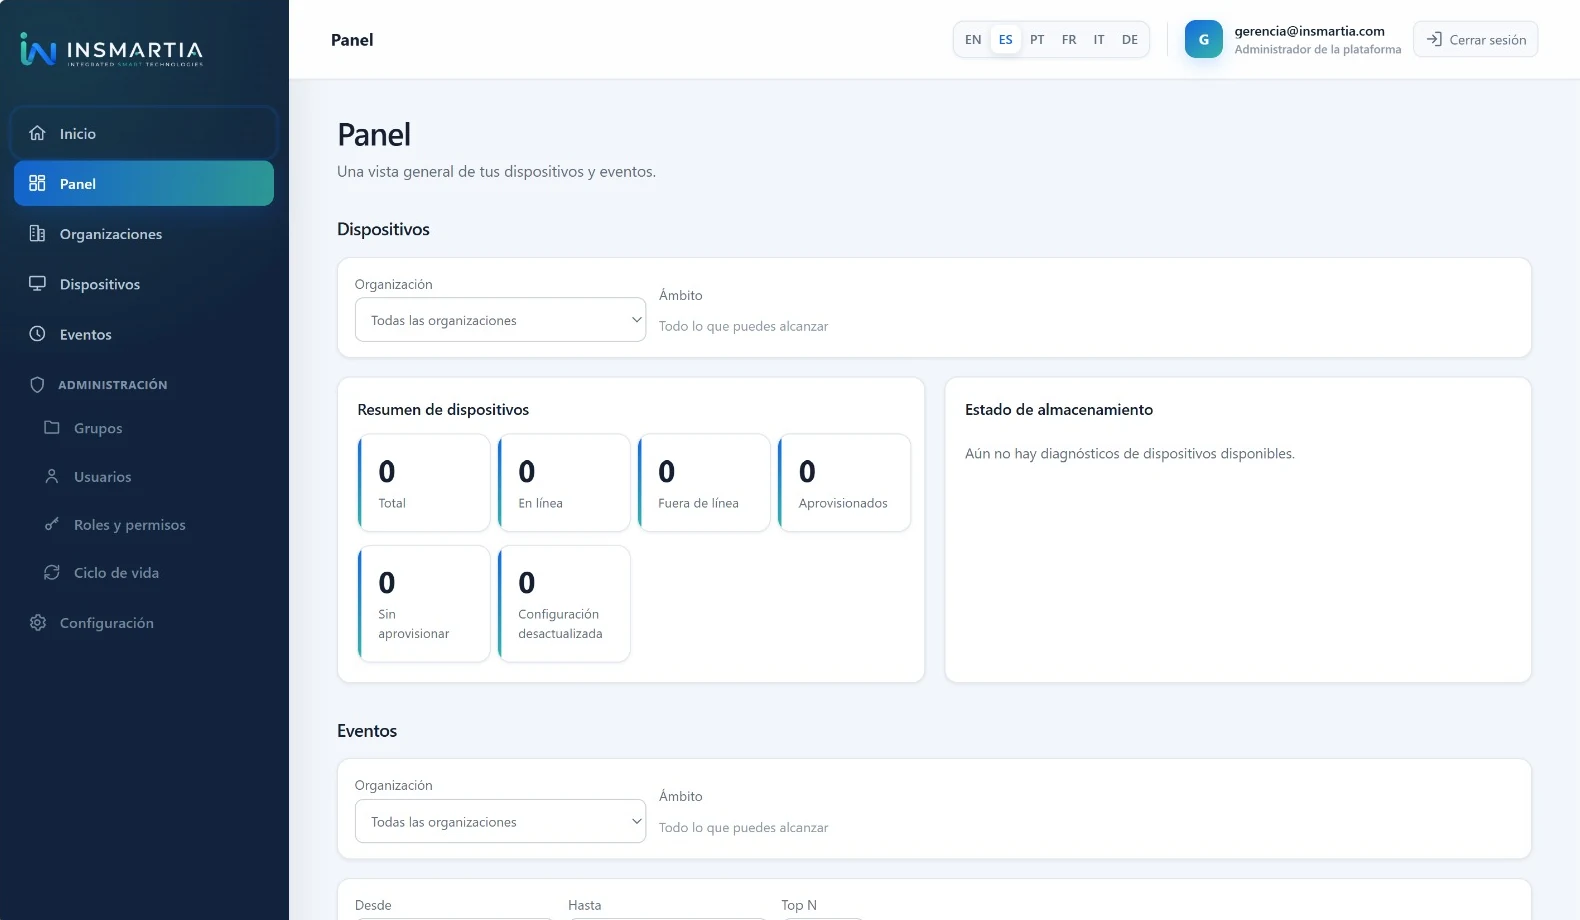
Task: Open Usuarios under Administración
Action: pos(150,476)
